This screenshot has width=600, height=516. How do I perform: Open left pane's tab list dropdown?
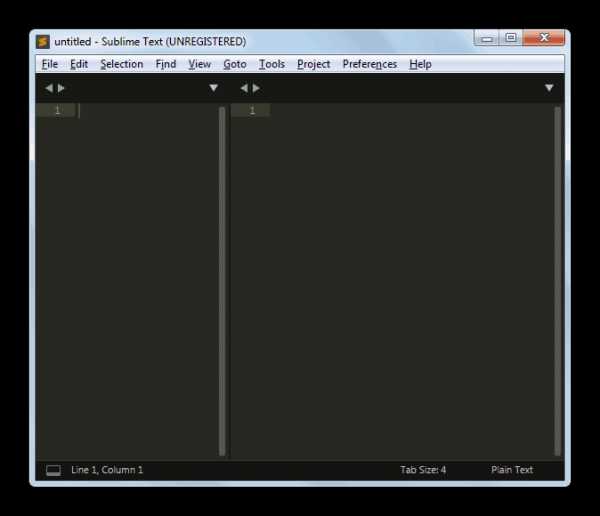(214, 88)
